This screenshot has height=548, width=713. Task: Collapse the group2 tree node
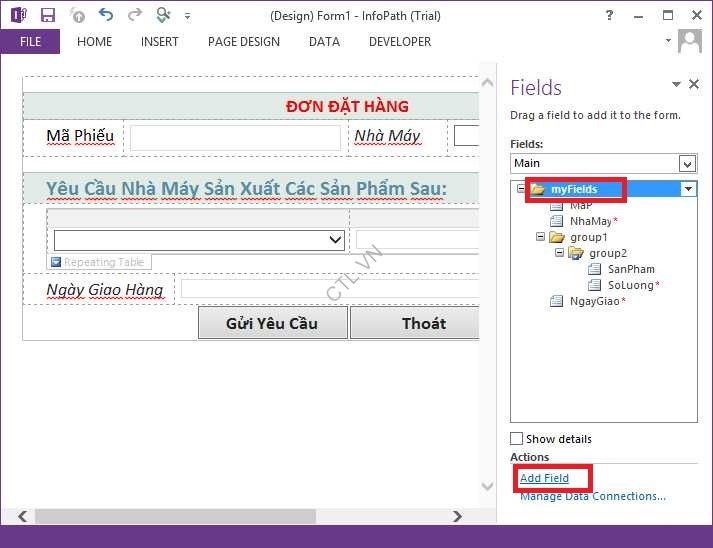[x=560, y=253]
